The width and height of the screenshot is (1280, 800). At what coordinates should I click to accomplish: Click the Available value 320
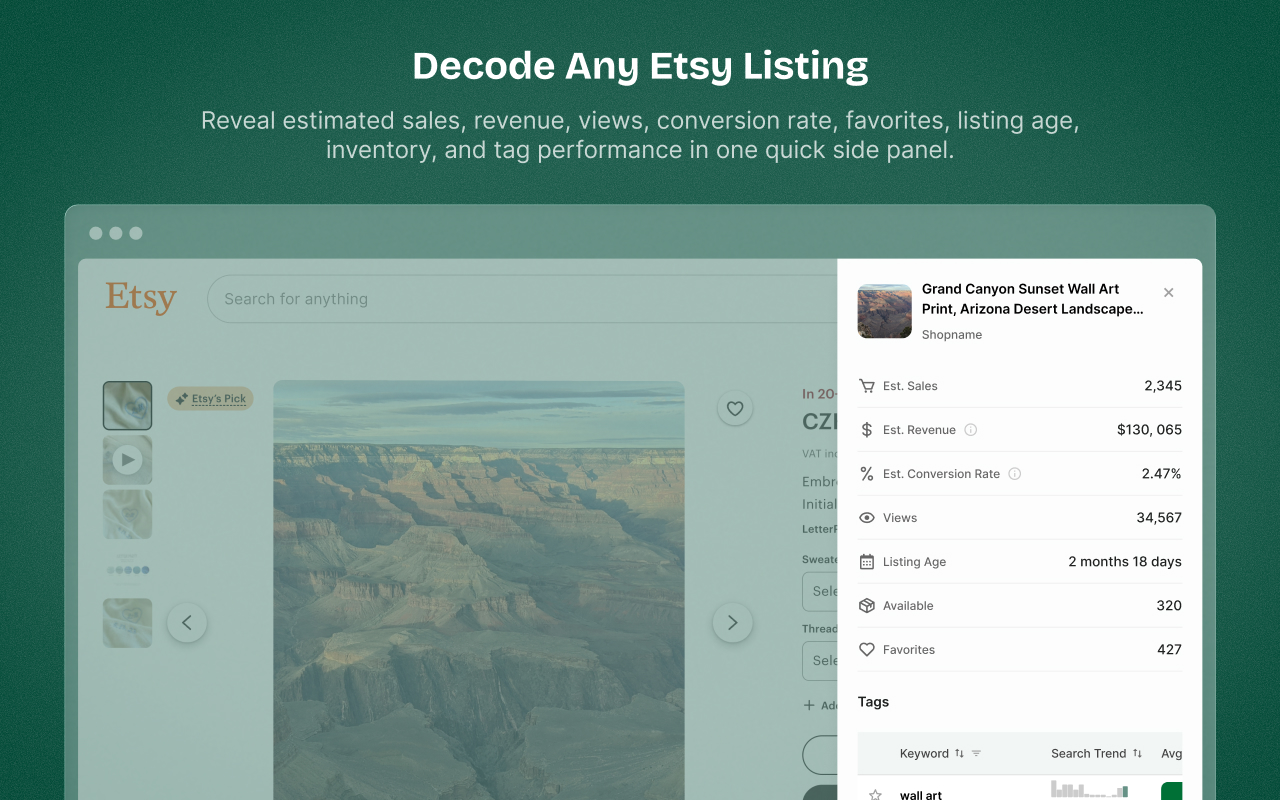pos(1169,606)
